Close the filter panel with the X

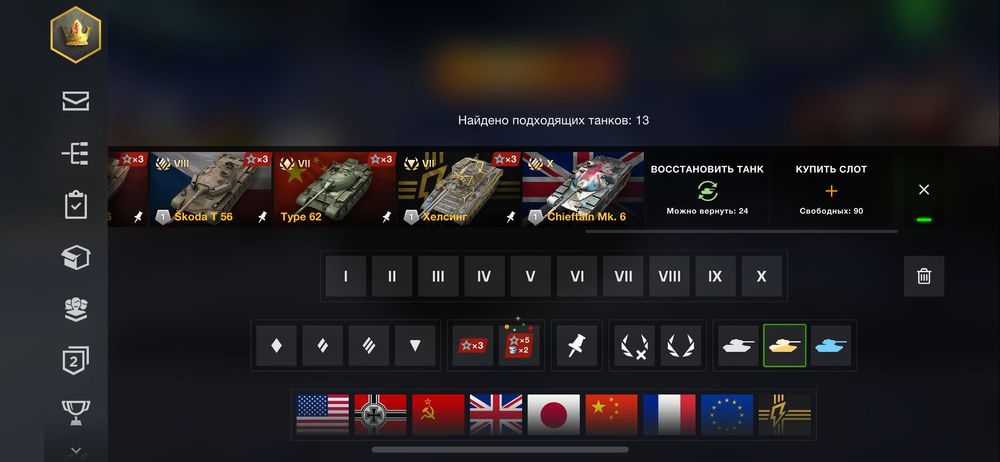[x=923, y=190]
